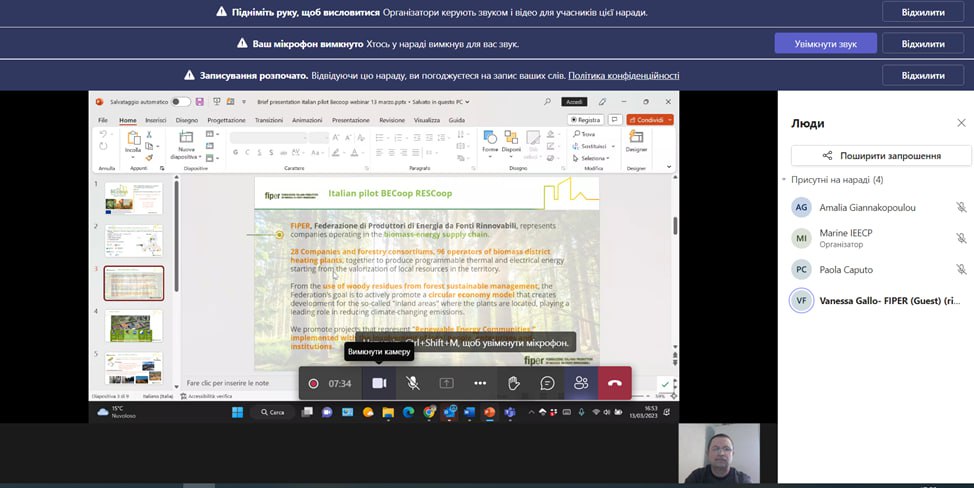Open the Forme shapes gallery
The image size is (974, 488).
click(490, 142)
